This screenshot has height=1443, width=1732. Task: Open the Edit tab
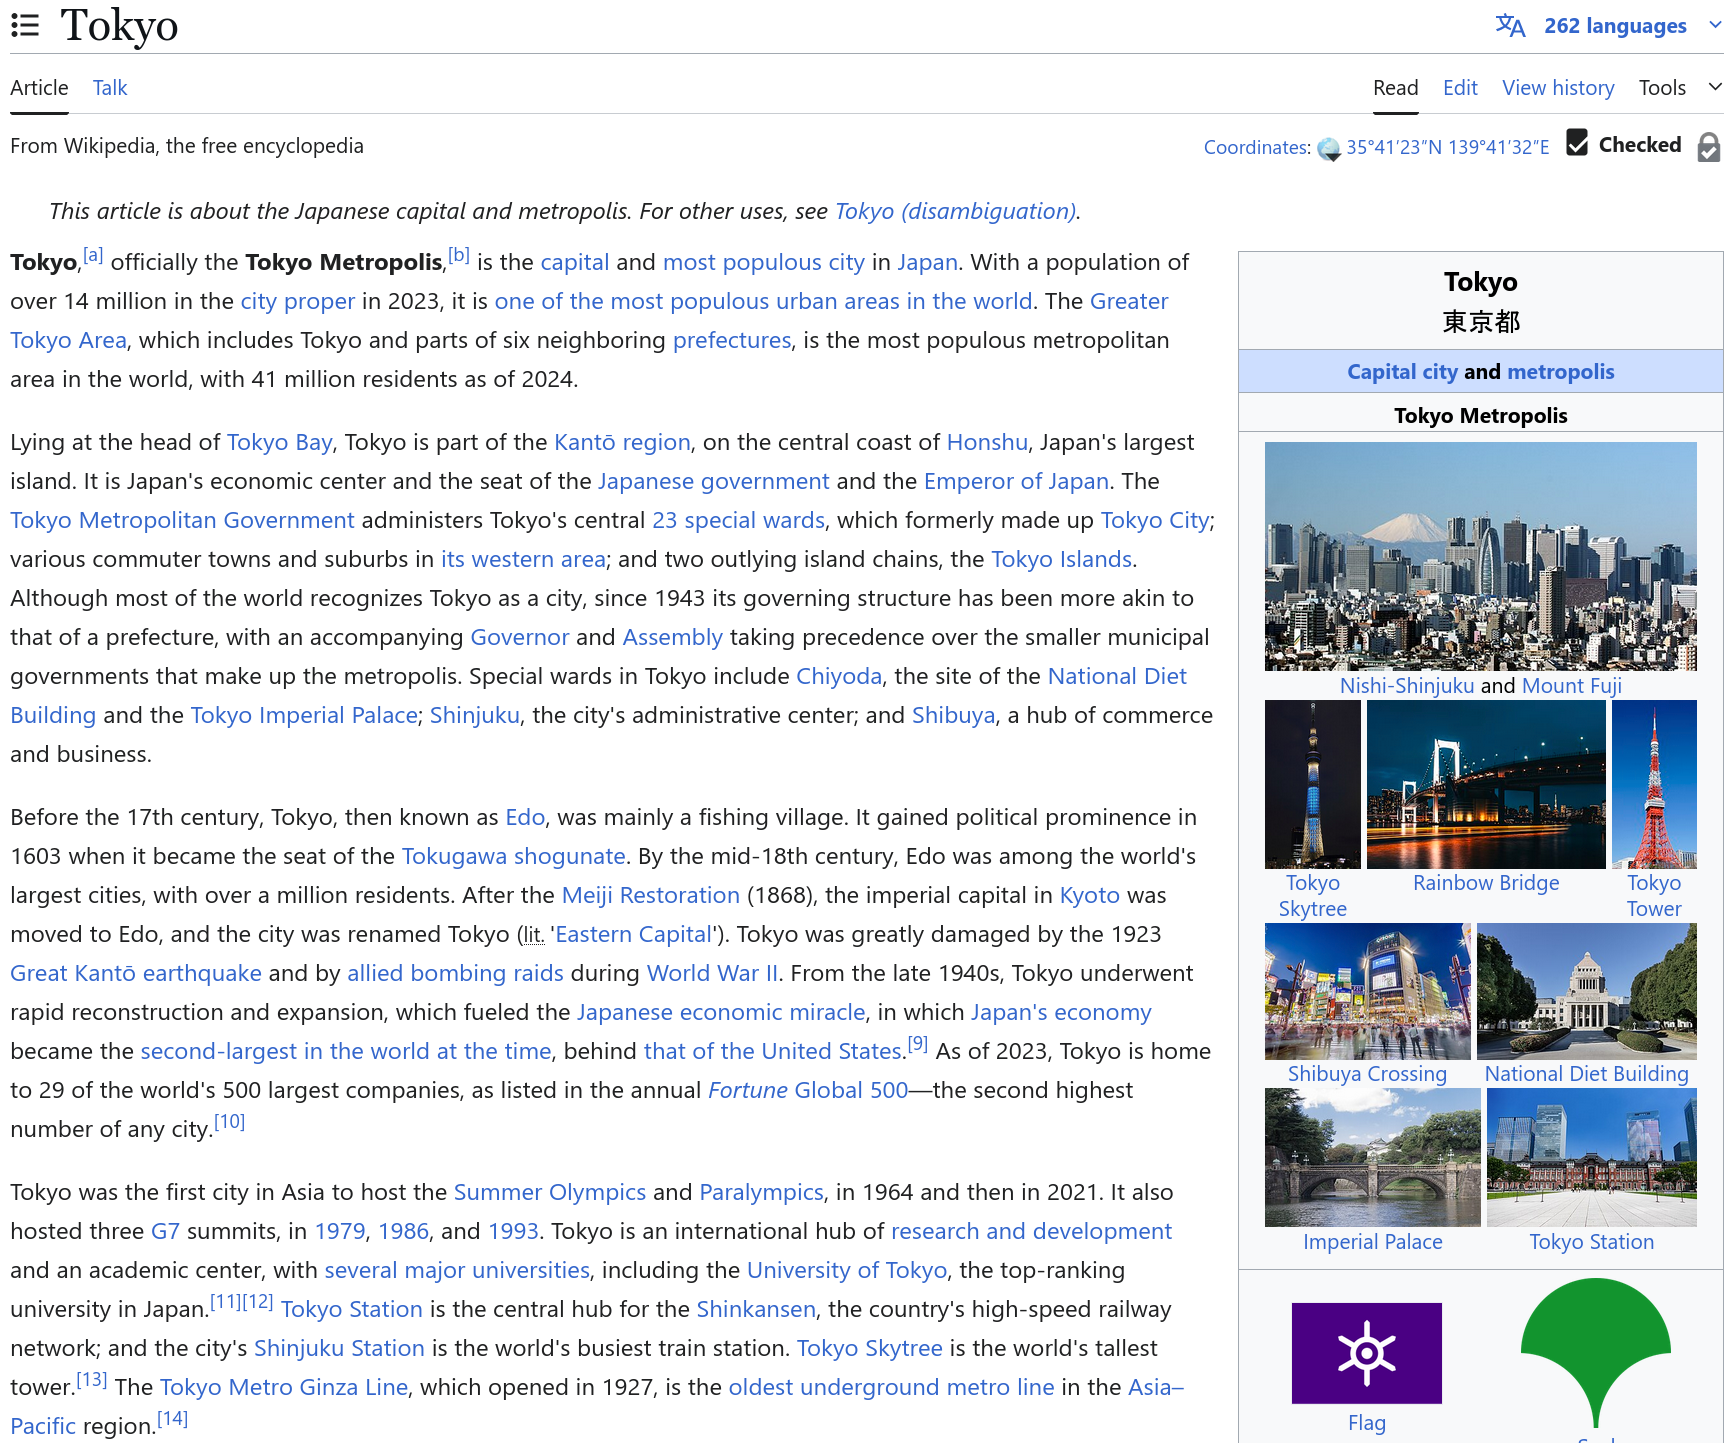point(1460,88)
